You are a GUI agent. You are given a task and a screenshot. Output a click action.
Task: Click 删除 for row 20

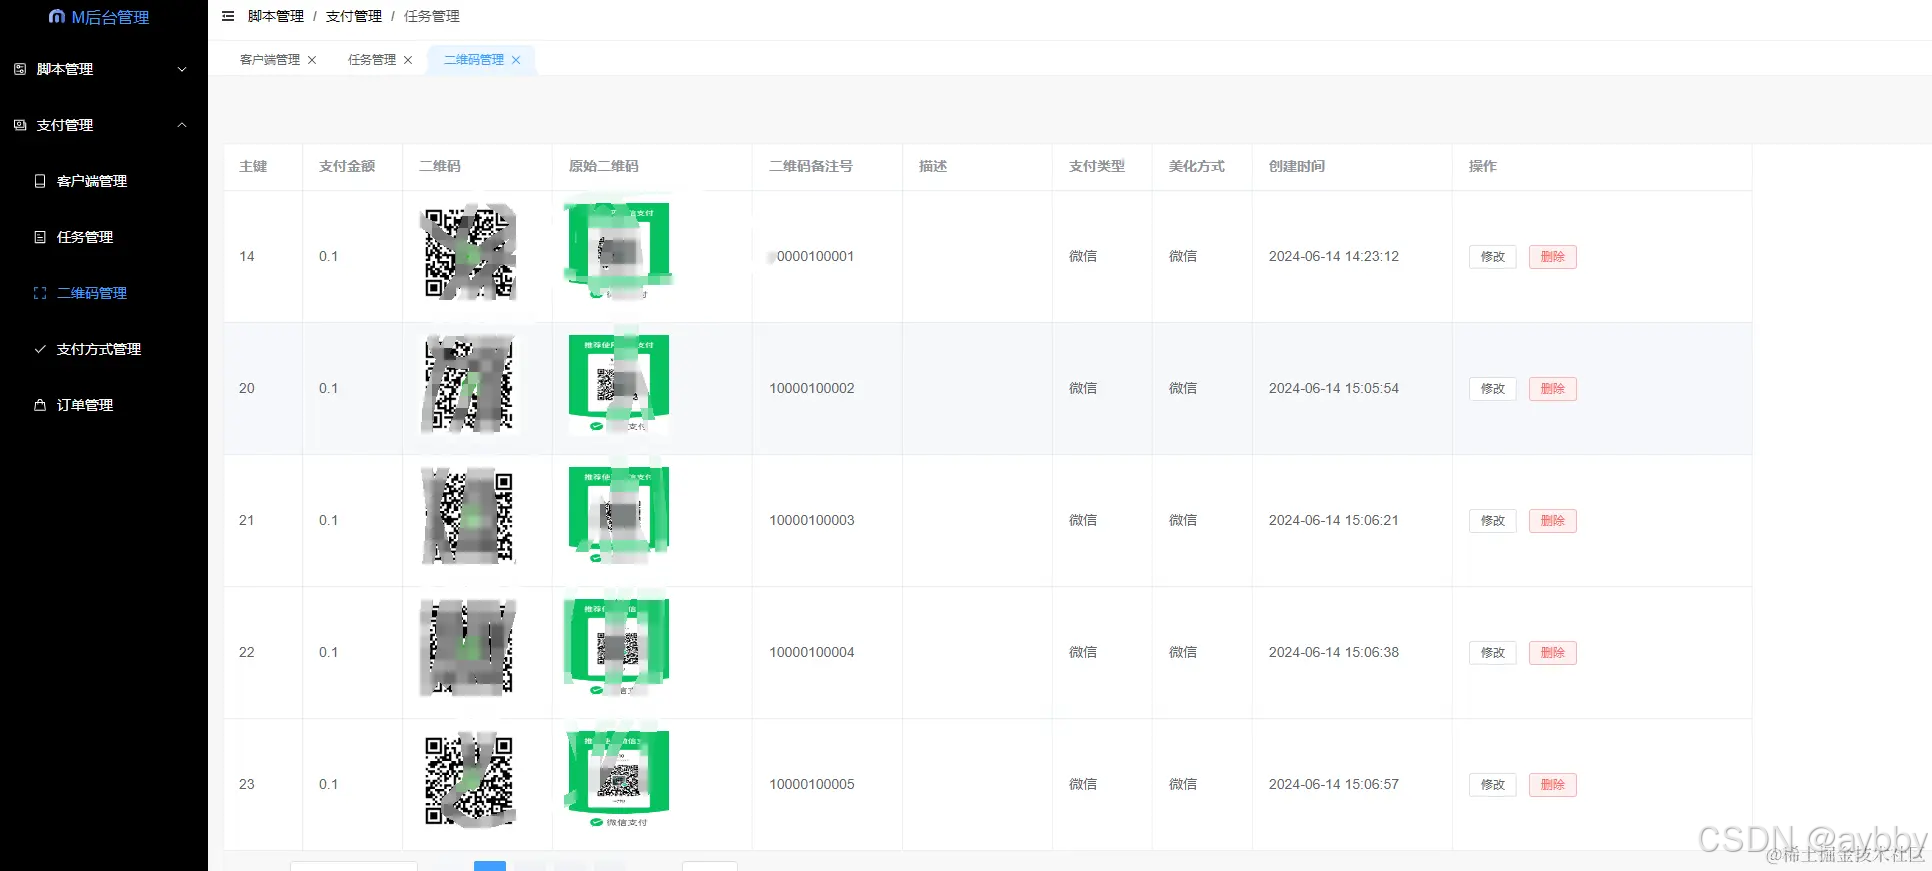pos(1553,389)
